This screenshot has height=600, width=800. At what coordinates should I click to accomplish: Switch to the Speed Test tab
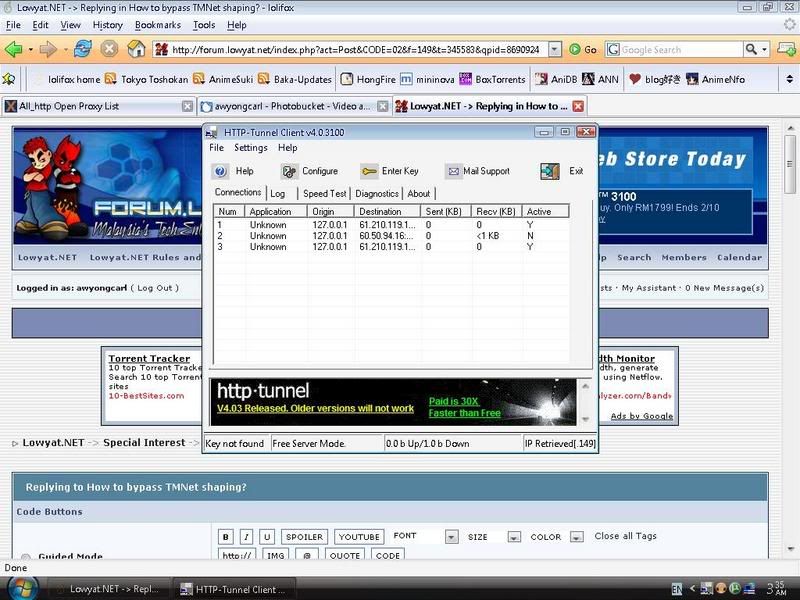click(324, 193)
